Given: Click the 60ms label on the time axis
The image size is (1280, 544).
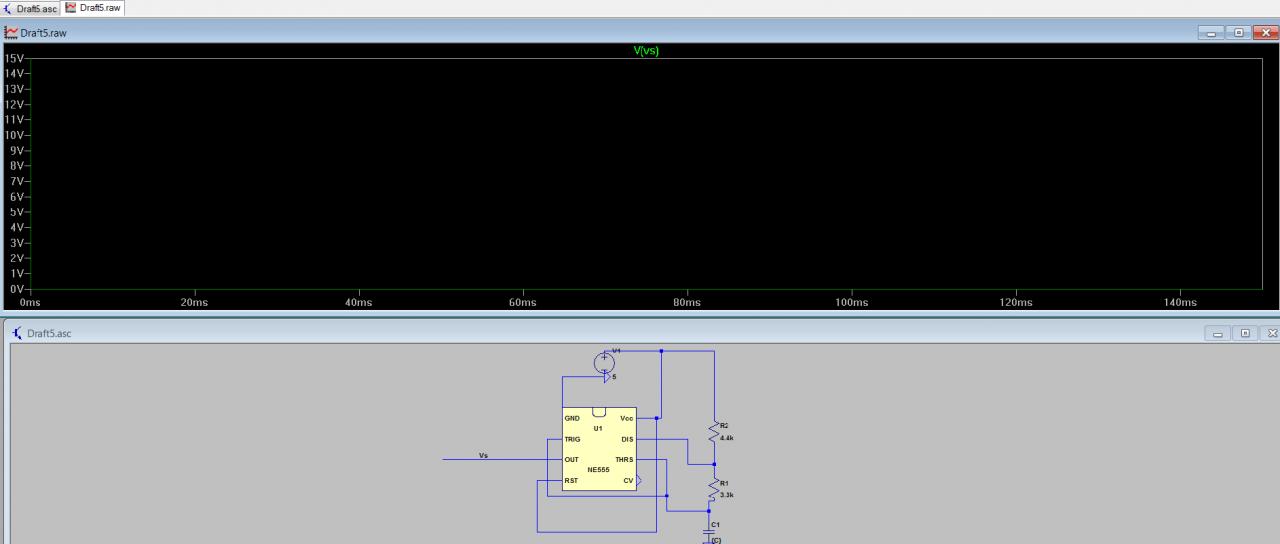Looking at the screenshot, I should (523, 303).
